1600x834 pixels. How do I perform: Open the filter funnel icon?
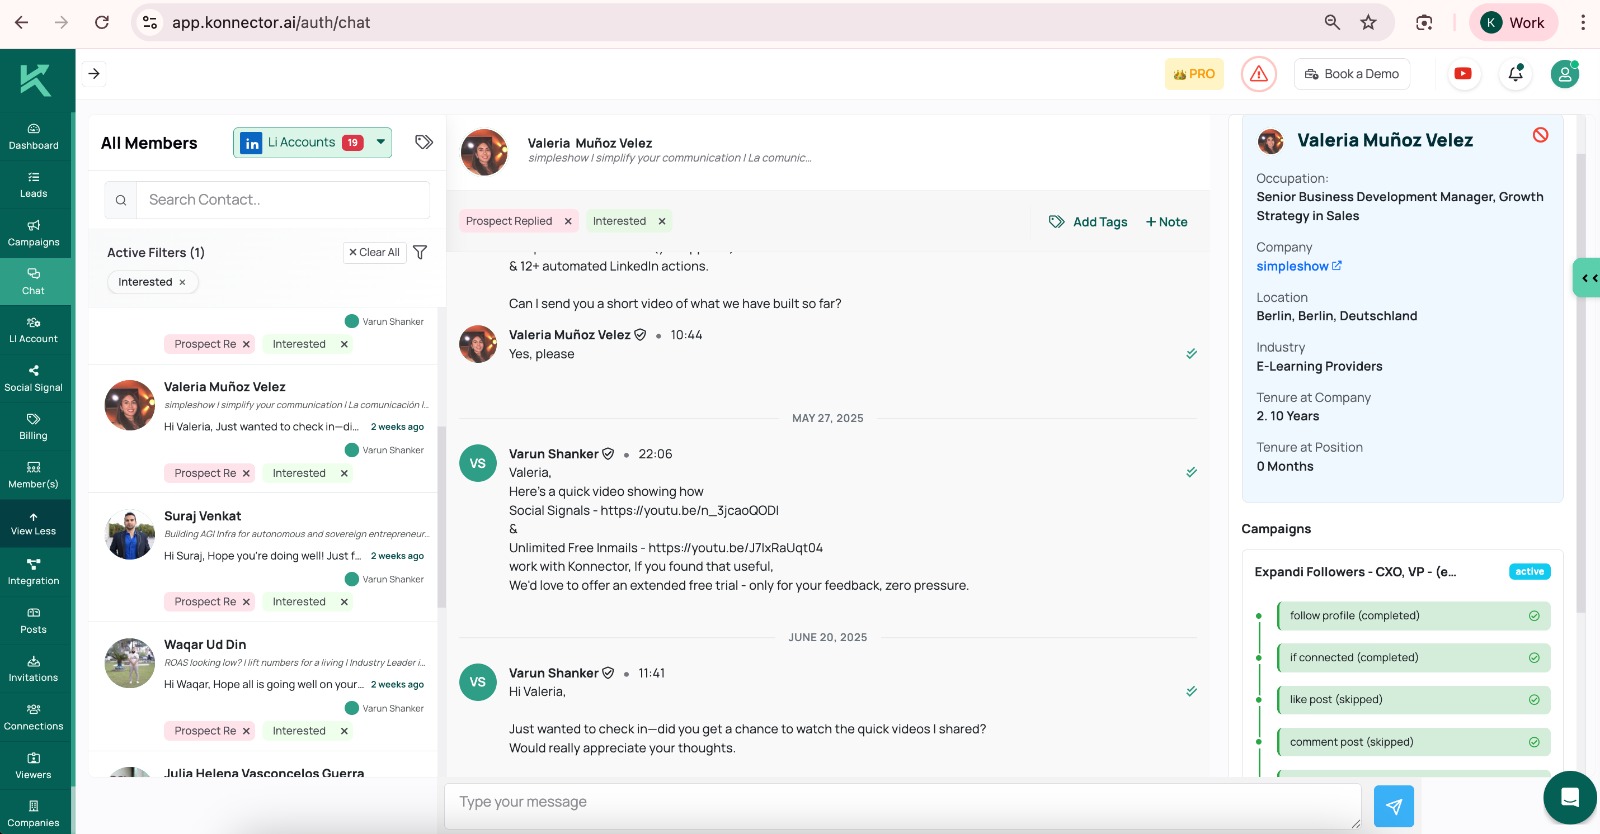tap(420, 252)
